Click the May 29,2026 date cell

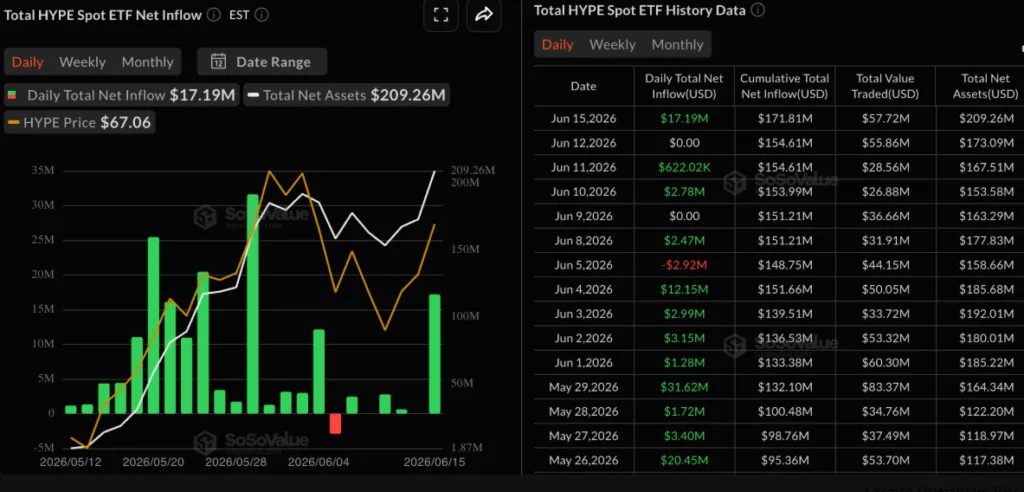click(584, 387)
